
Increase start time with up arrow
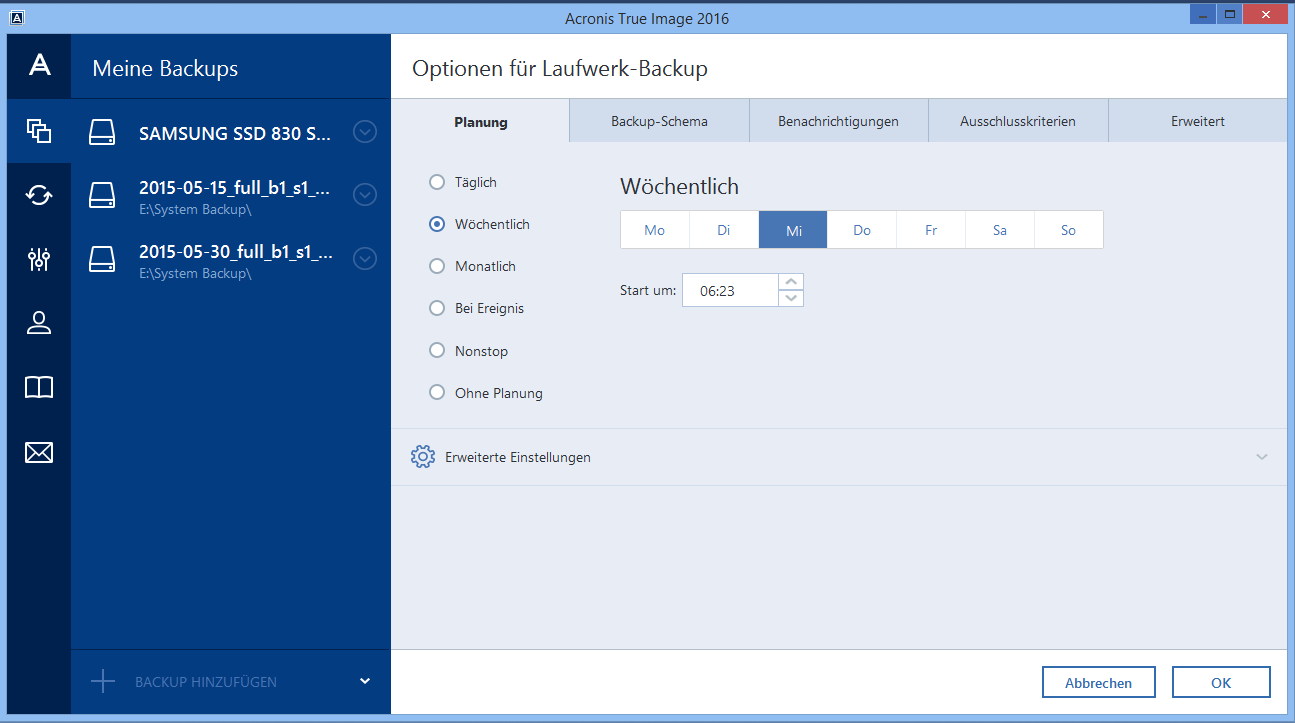click(x=791, y=282)
